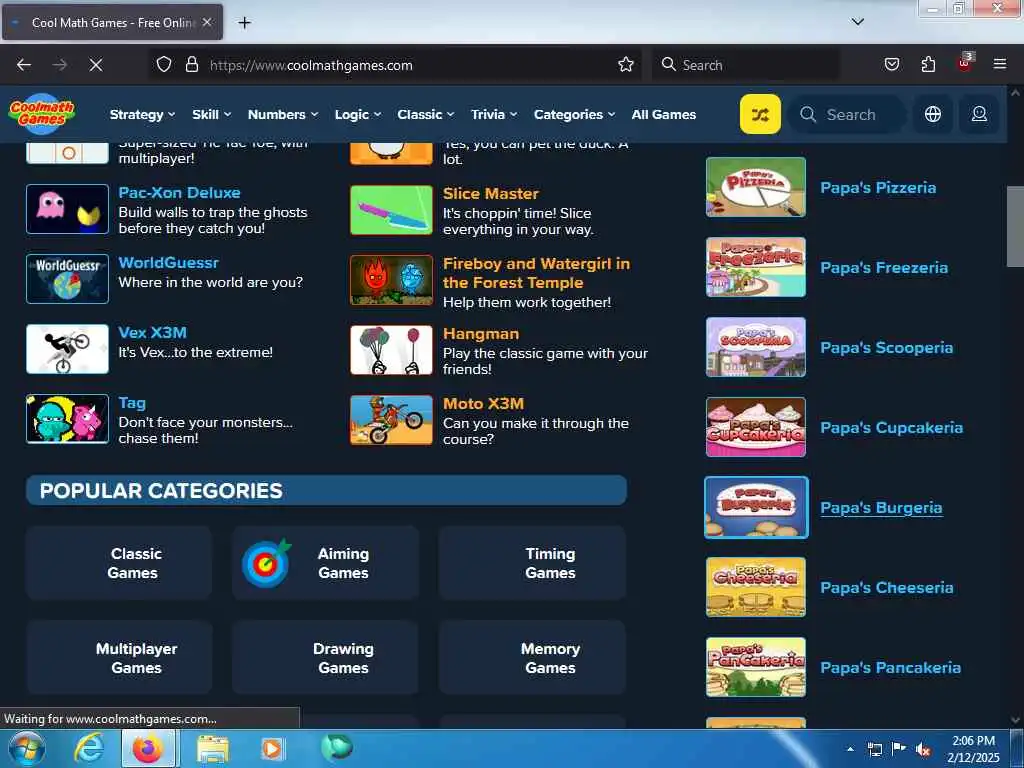Close the Cool Math Games tab

[x=206, y=22]
